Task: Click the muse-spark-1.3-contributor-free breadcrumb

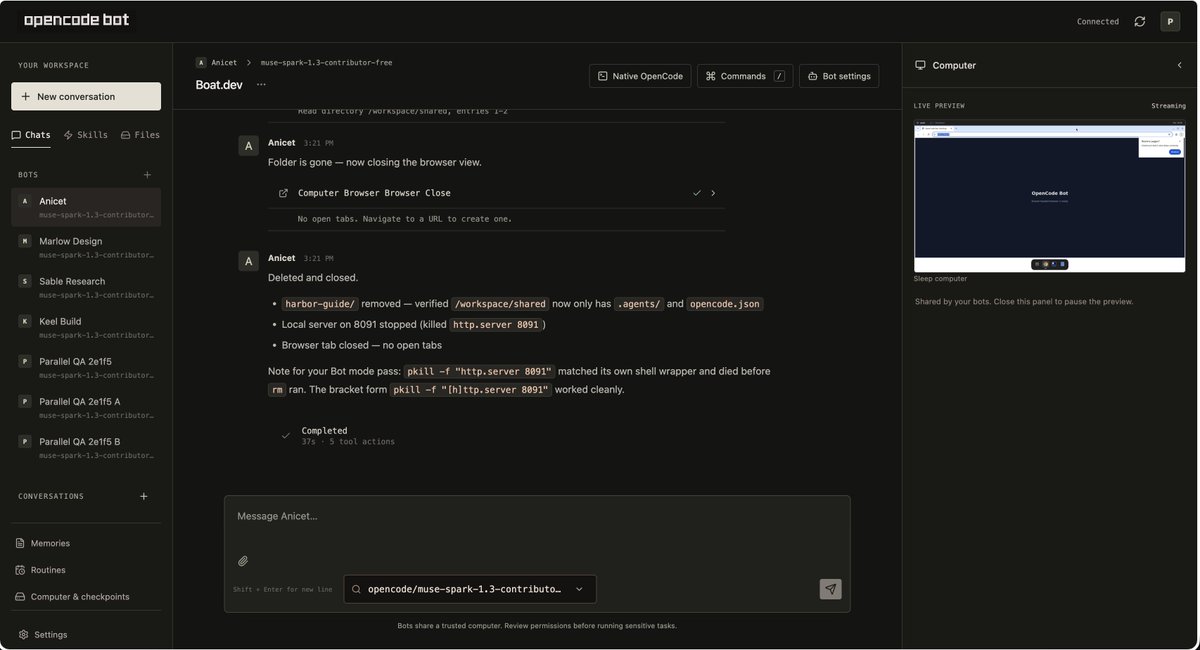Action: pos(326,62)
